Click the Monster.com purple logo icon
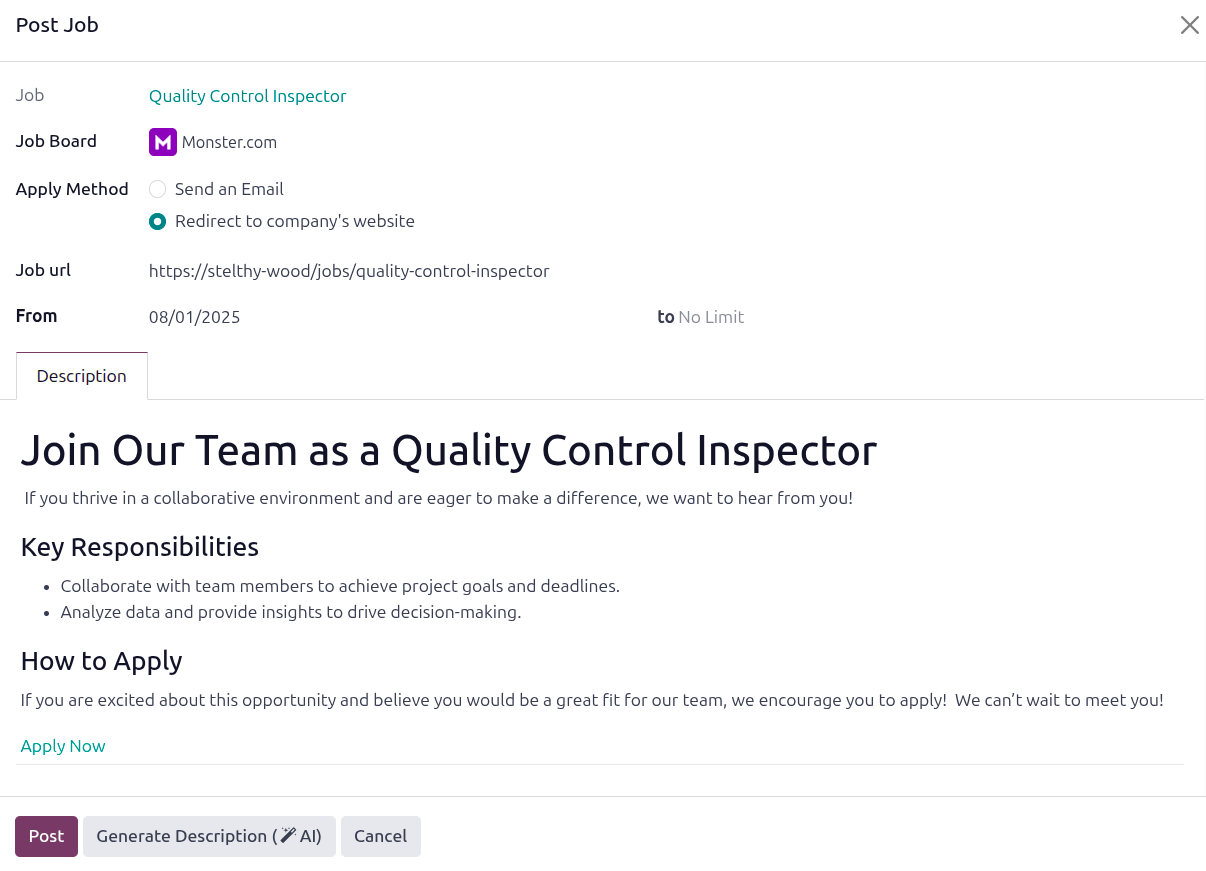1206x871 pixels. tap(162, 142)
